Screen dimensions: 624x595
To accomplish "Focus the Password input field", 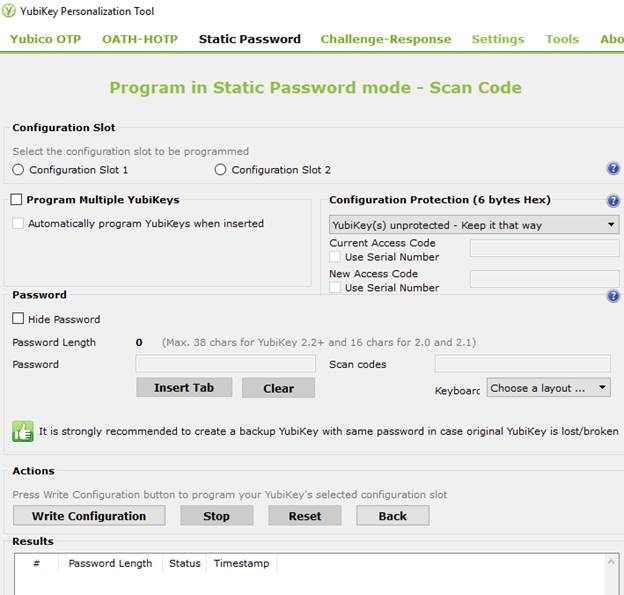I will click(x=226, y=364).
